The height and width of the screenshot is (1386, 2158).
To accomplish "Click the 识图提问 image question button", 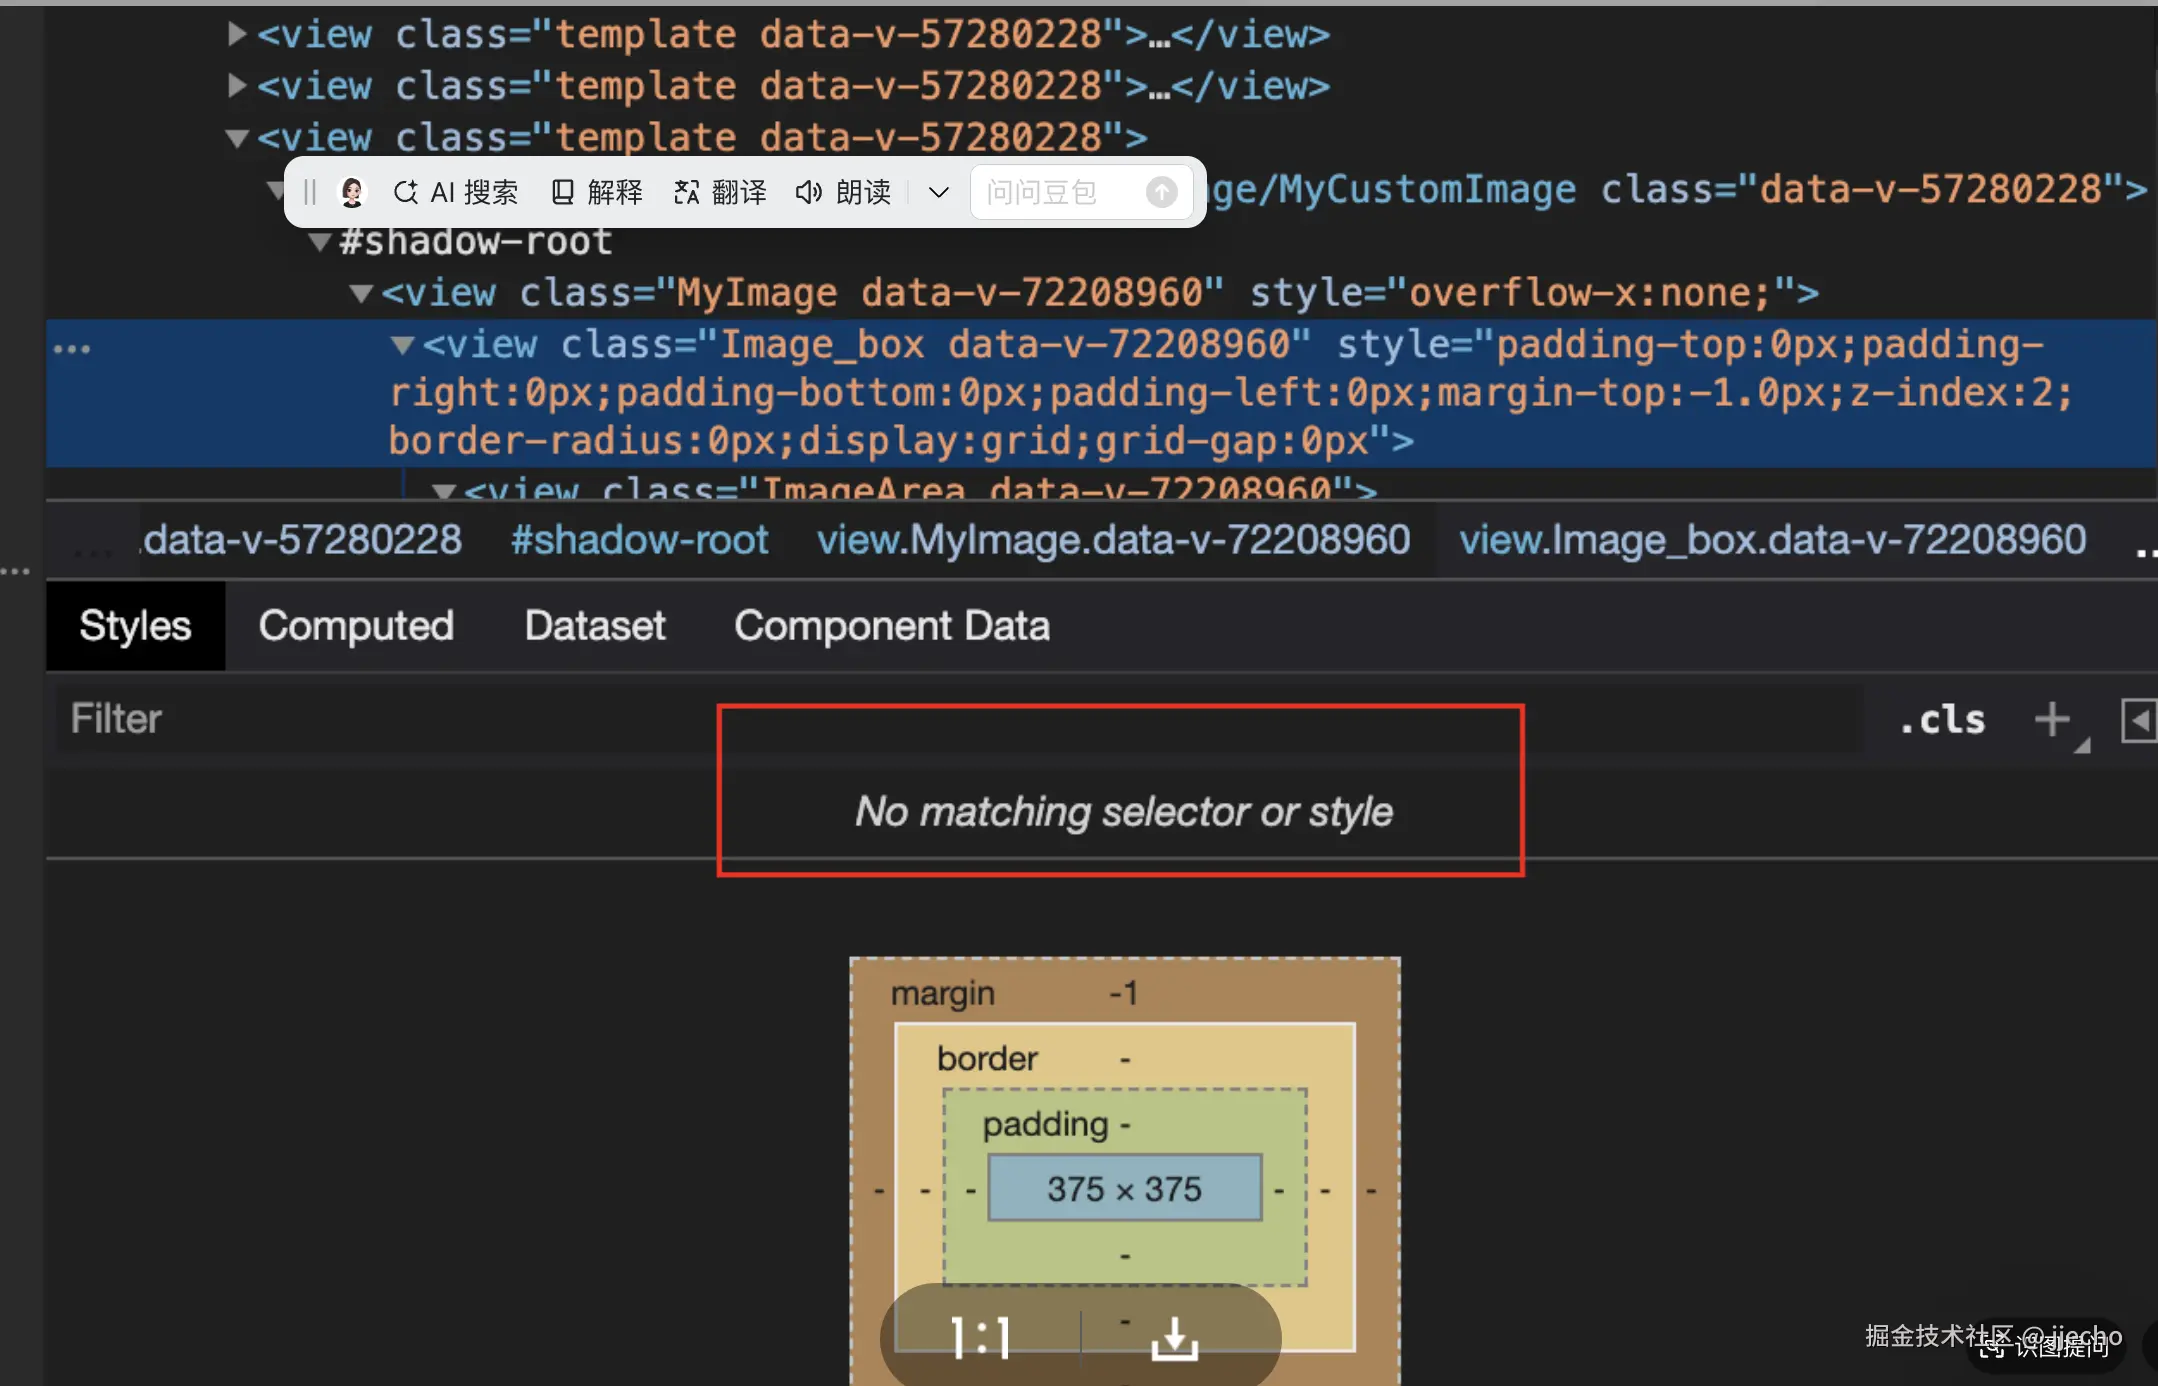I will coord(2046,1348).
